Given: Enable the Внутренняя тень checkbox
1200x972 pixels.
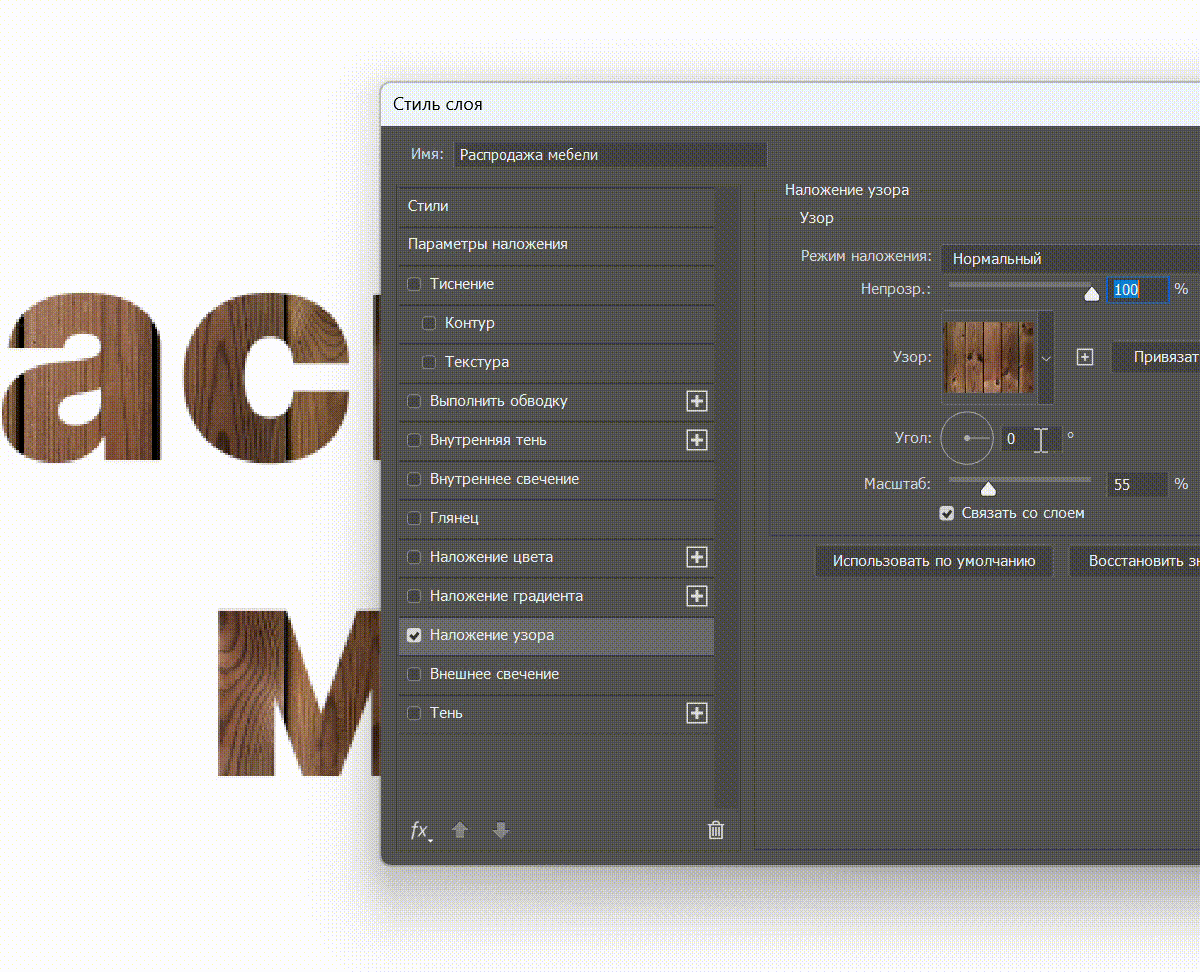Looking at the screenshot, I should pos(415,440).
